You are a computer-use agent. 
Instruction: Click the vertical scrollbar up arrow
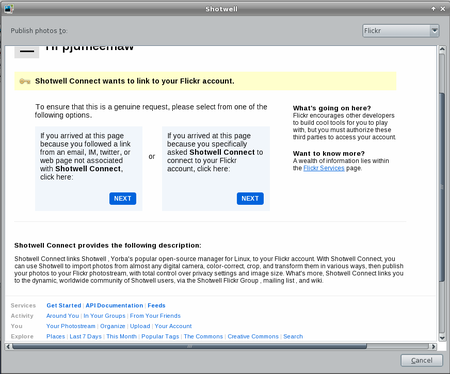(442, 49)
